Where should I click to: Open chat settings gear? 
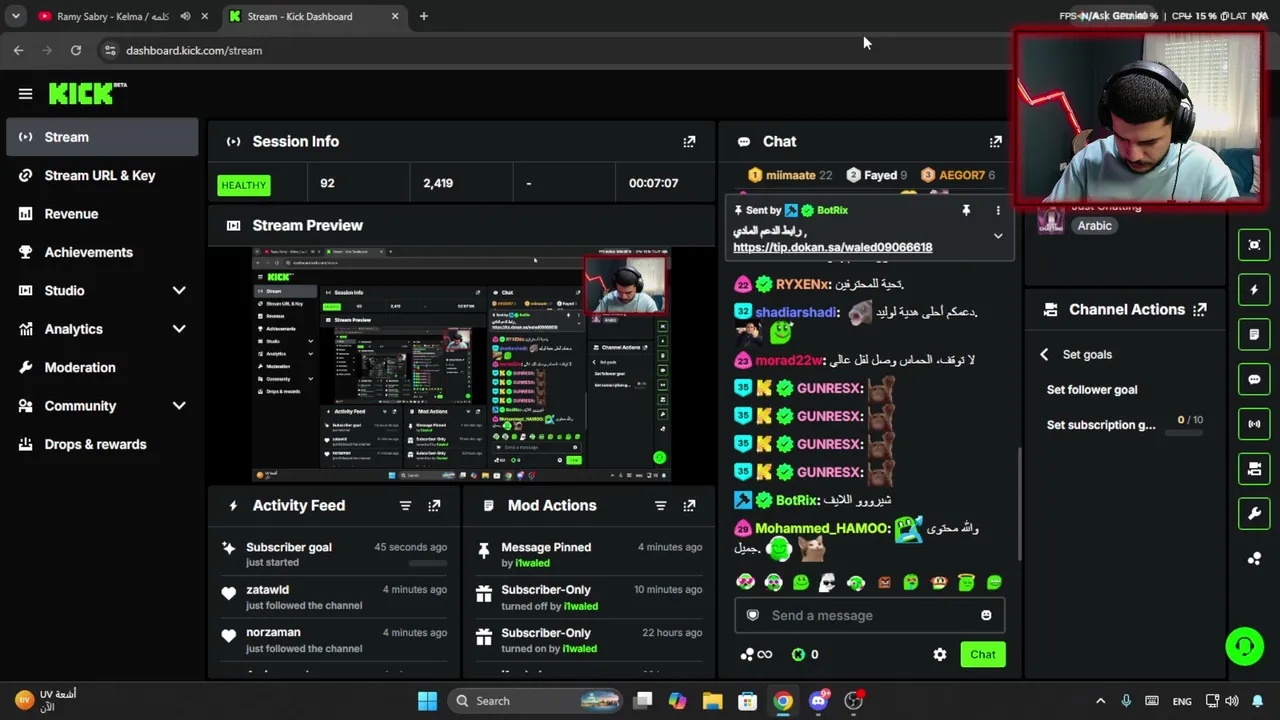[940, 655]
